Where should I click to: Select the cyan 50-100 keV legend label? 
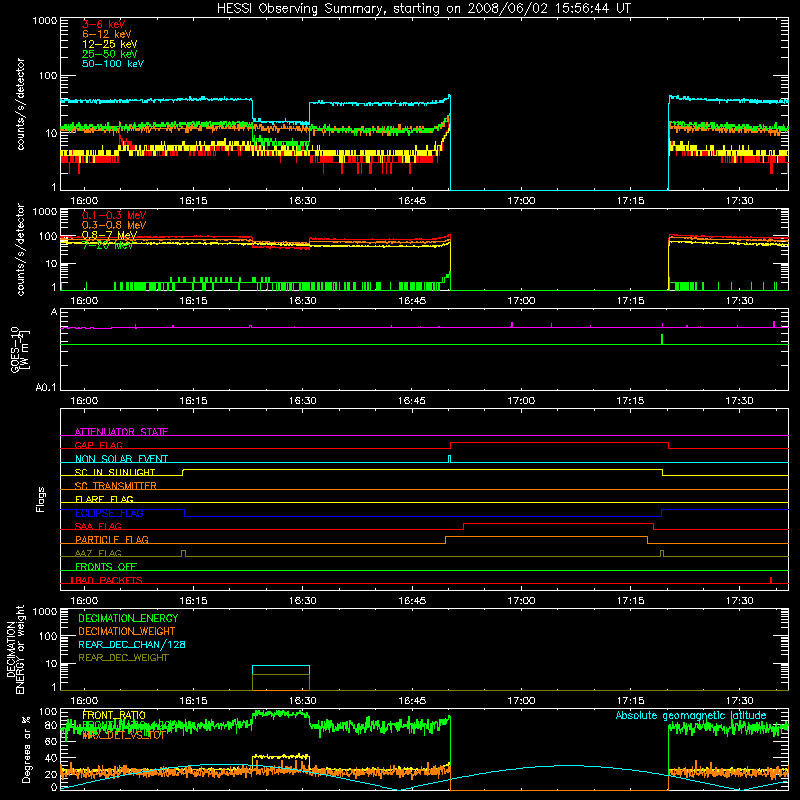113,64
